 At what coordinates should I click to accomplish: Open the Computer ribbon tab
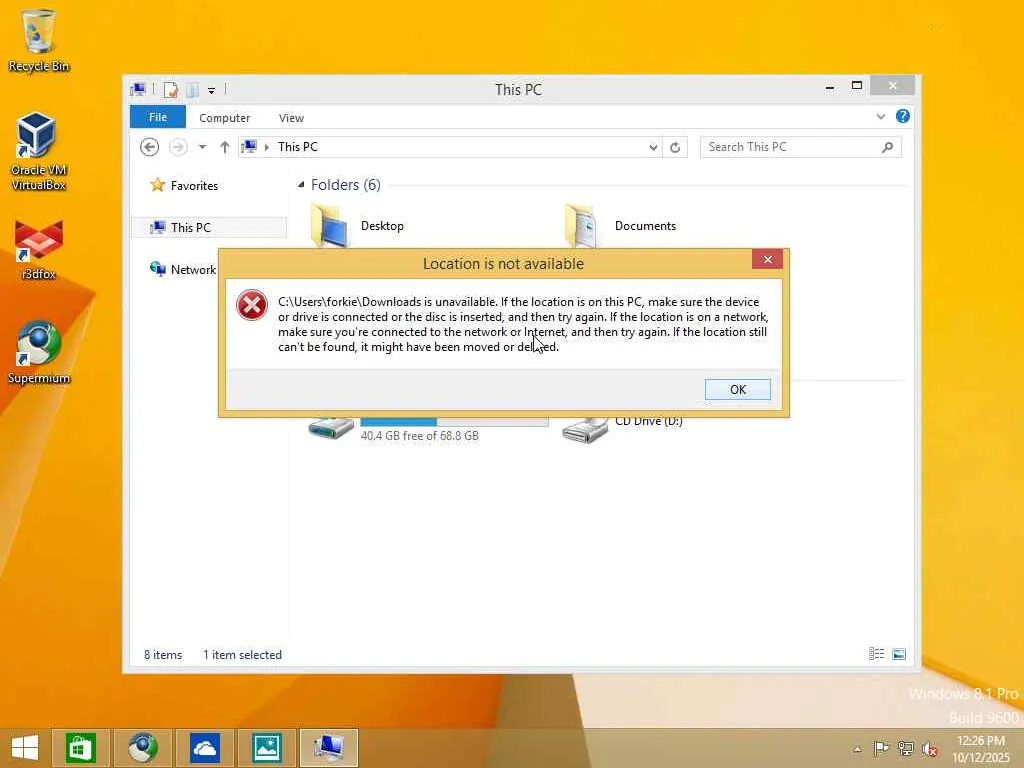click(225, 118)
